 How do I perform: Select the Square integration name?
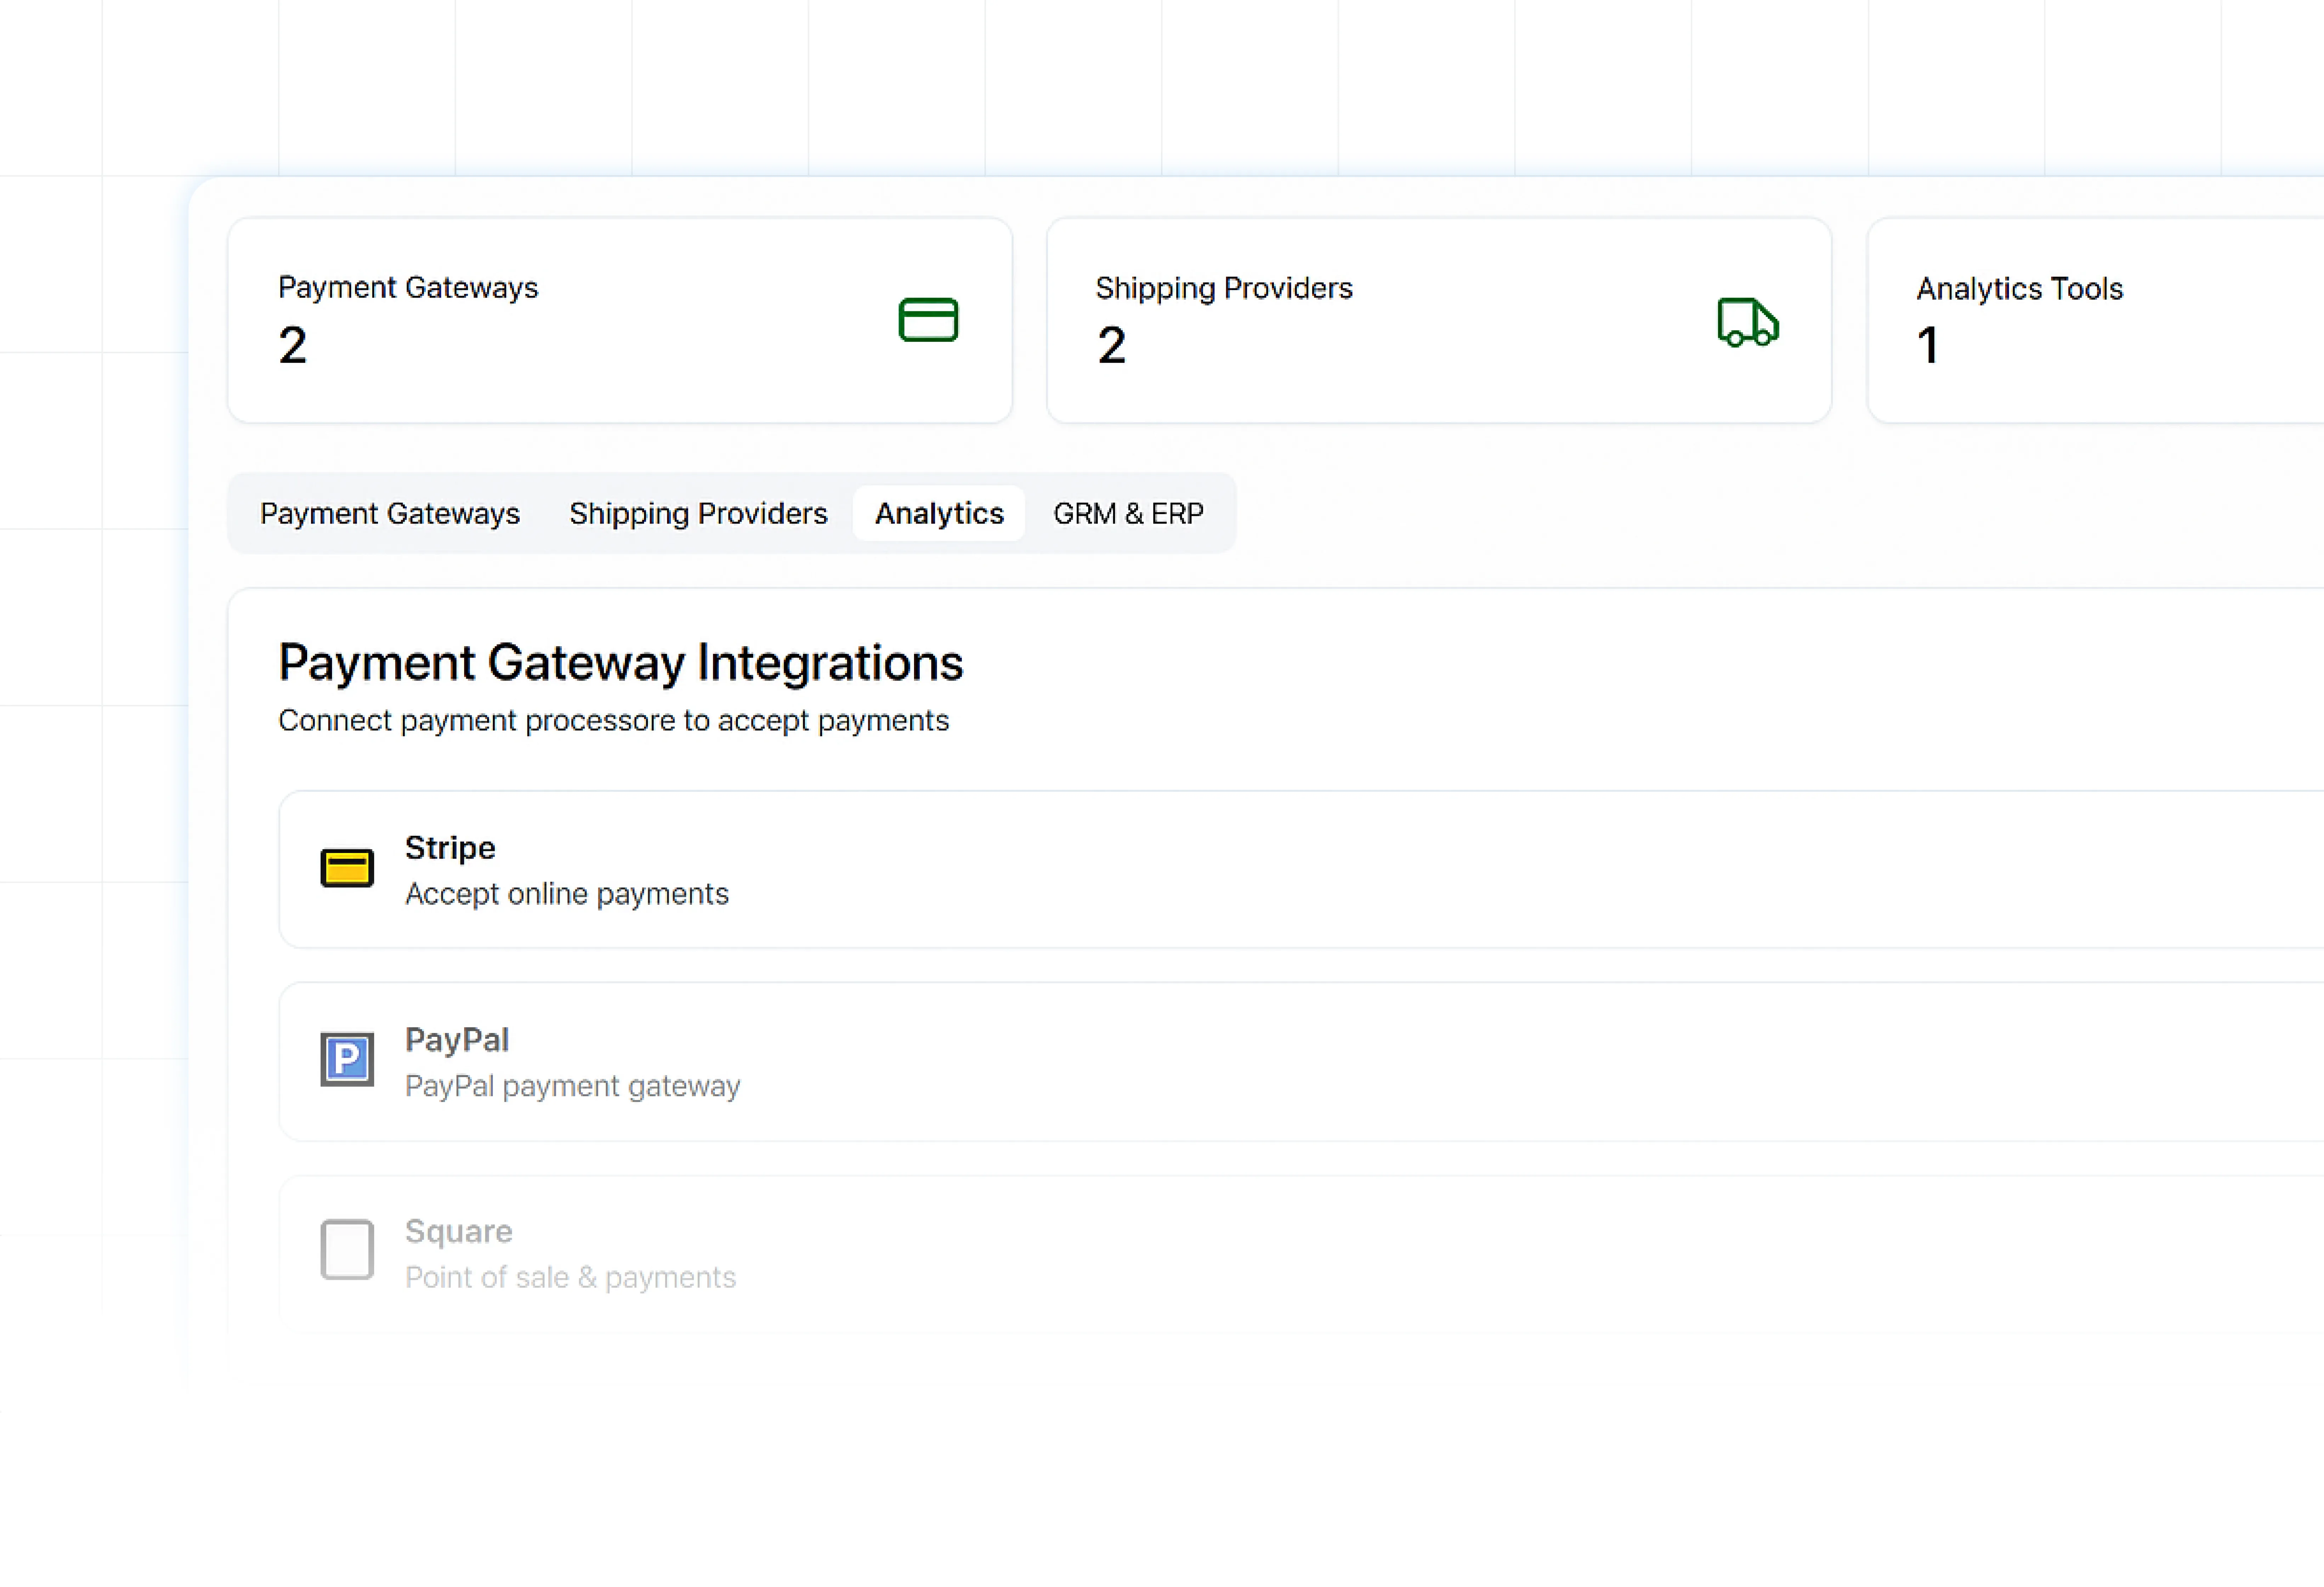pos(458,1231)
